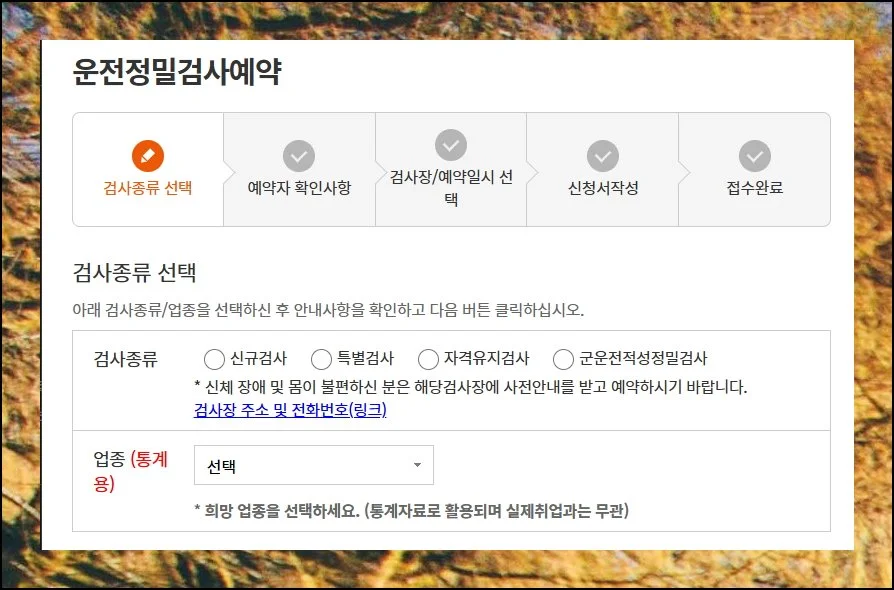894x590 pixels.
Task: Click the checkmark icon on 접수완료 step
Action: pyautogui.click(x=753, y=156)
